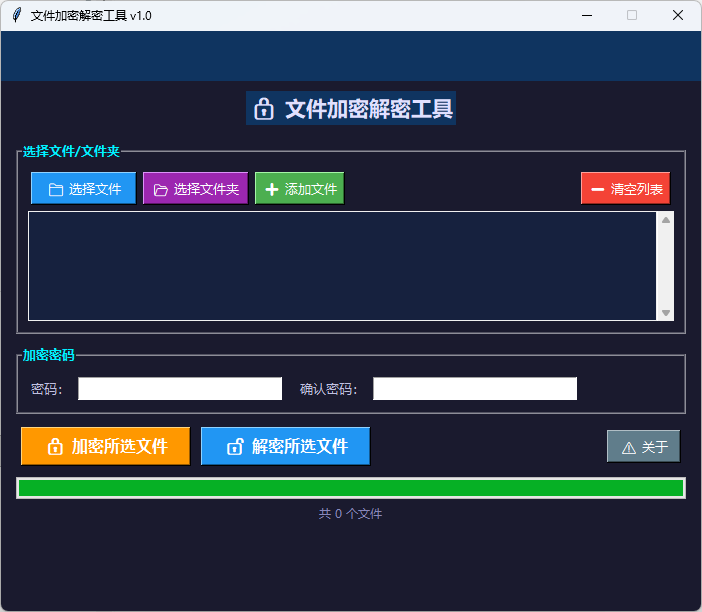The width and height of the screenshot is (702, 612).
Task: Minimize the 文件加密解密工具 window
Action: pyautogui.click(x=587, y=15)
